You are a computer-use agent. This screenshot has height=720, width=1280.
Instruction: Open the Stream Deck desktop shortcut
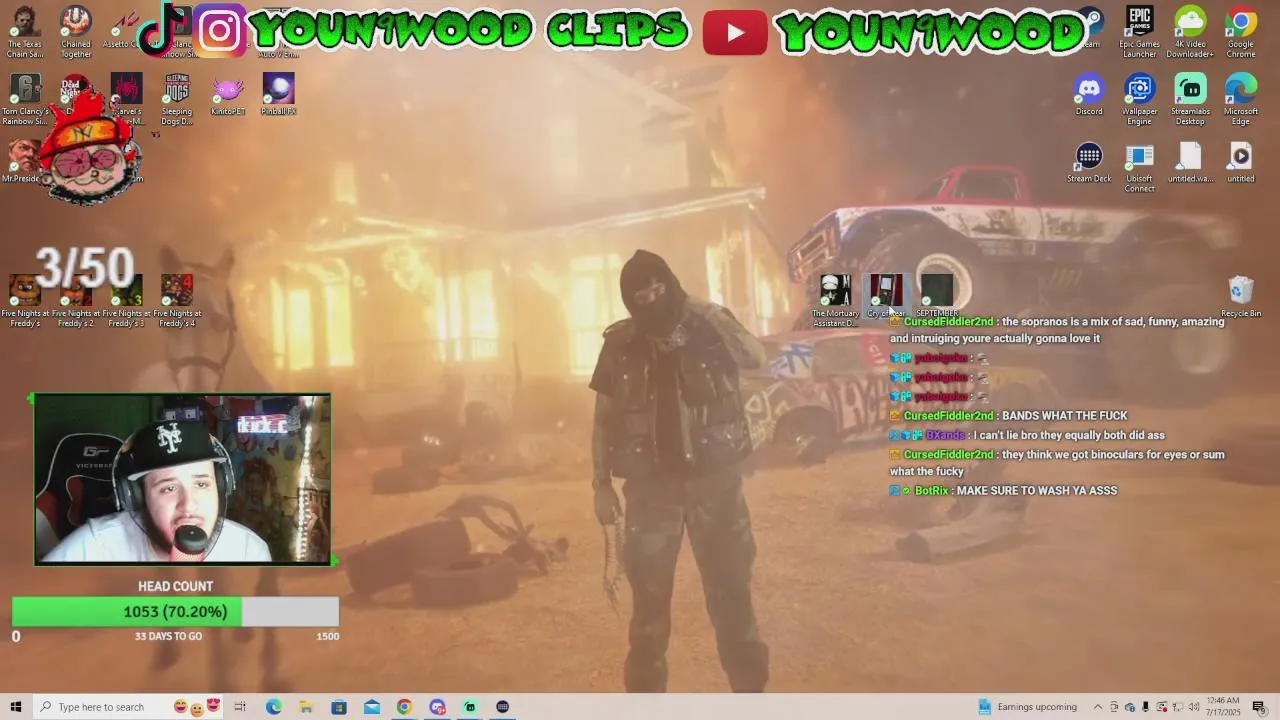click(x=1089, y=163)
